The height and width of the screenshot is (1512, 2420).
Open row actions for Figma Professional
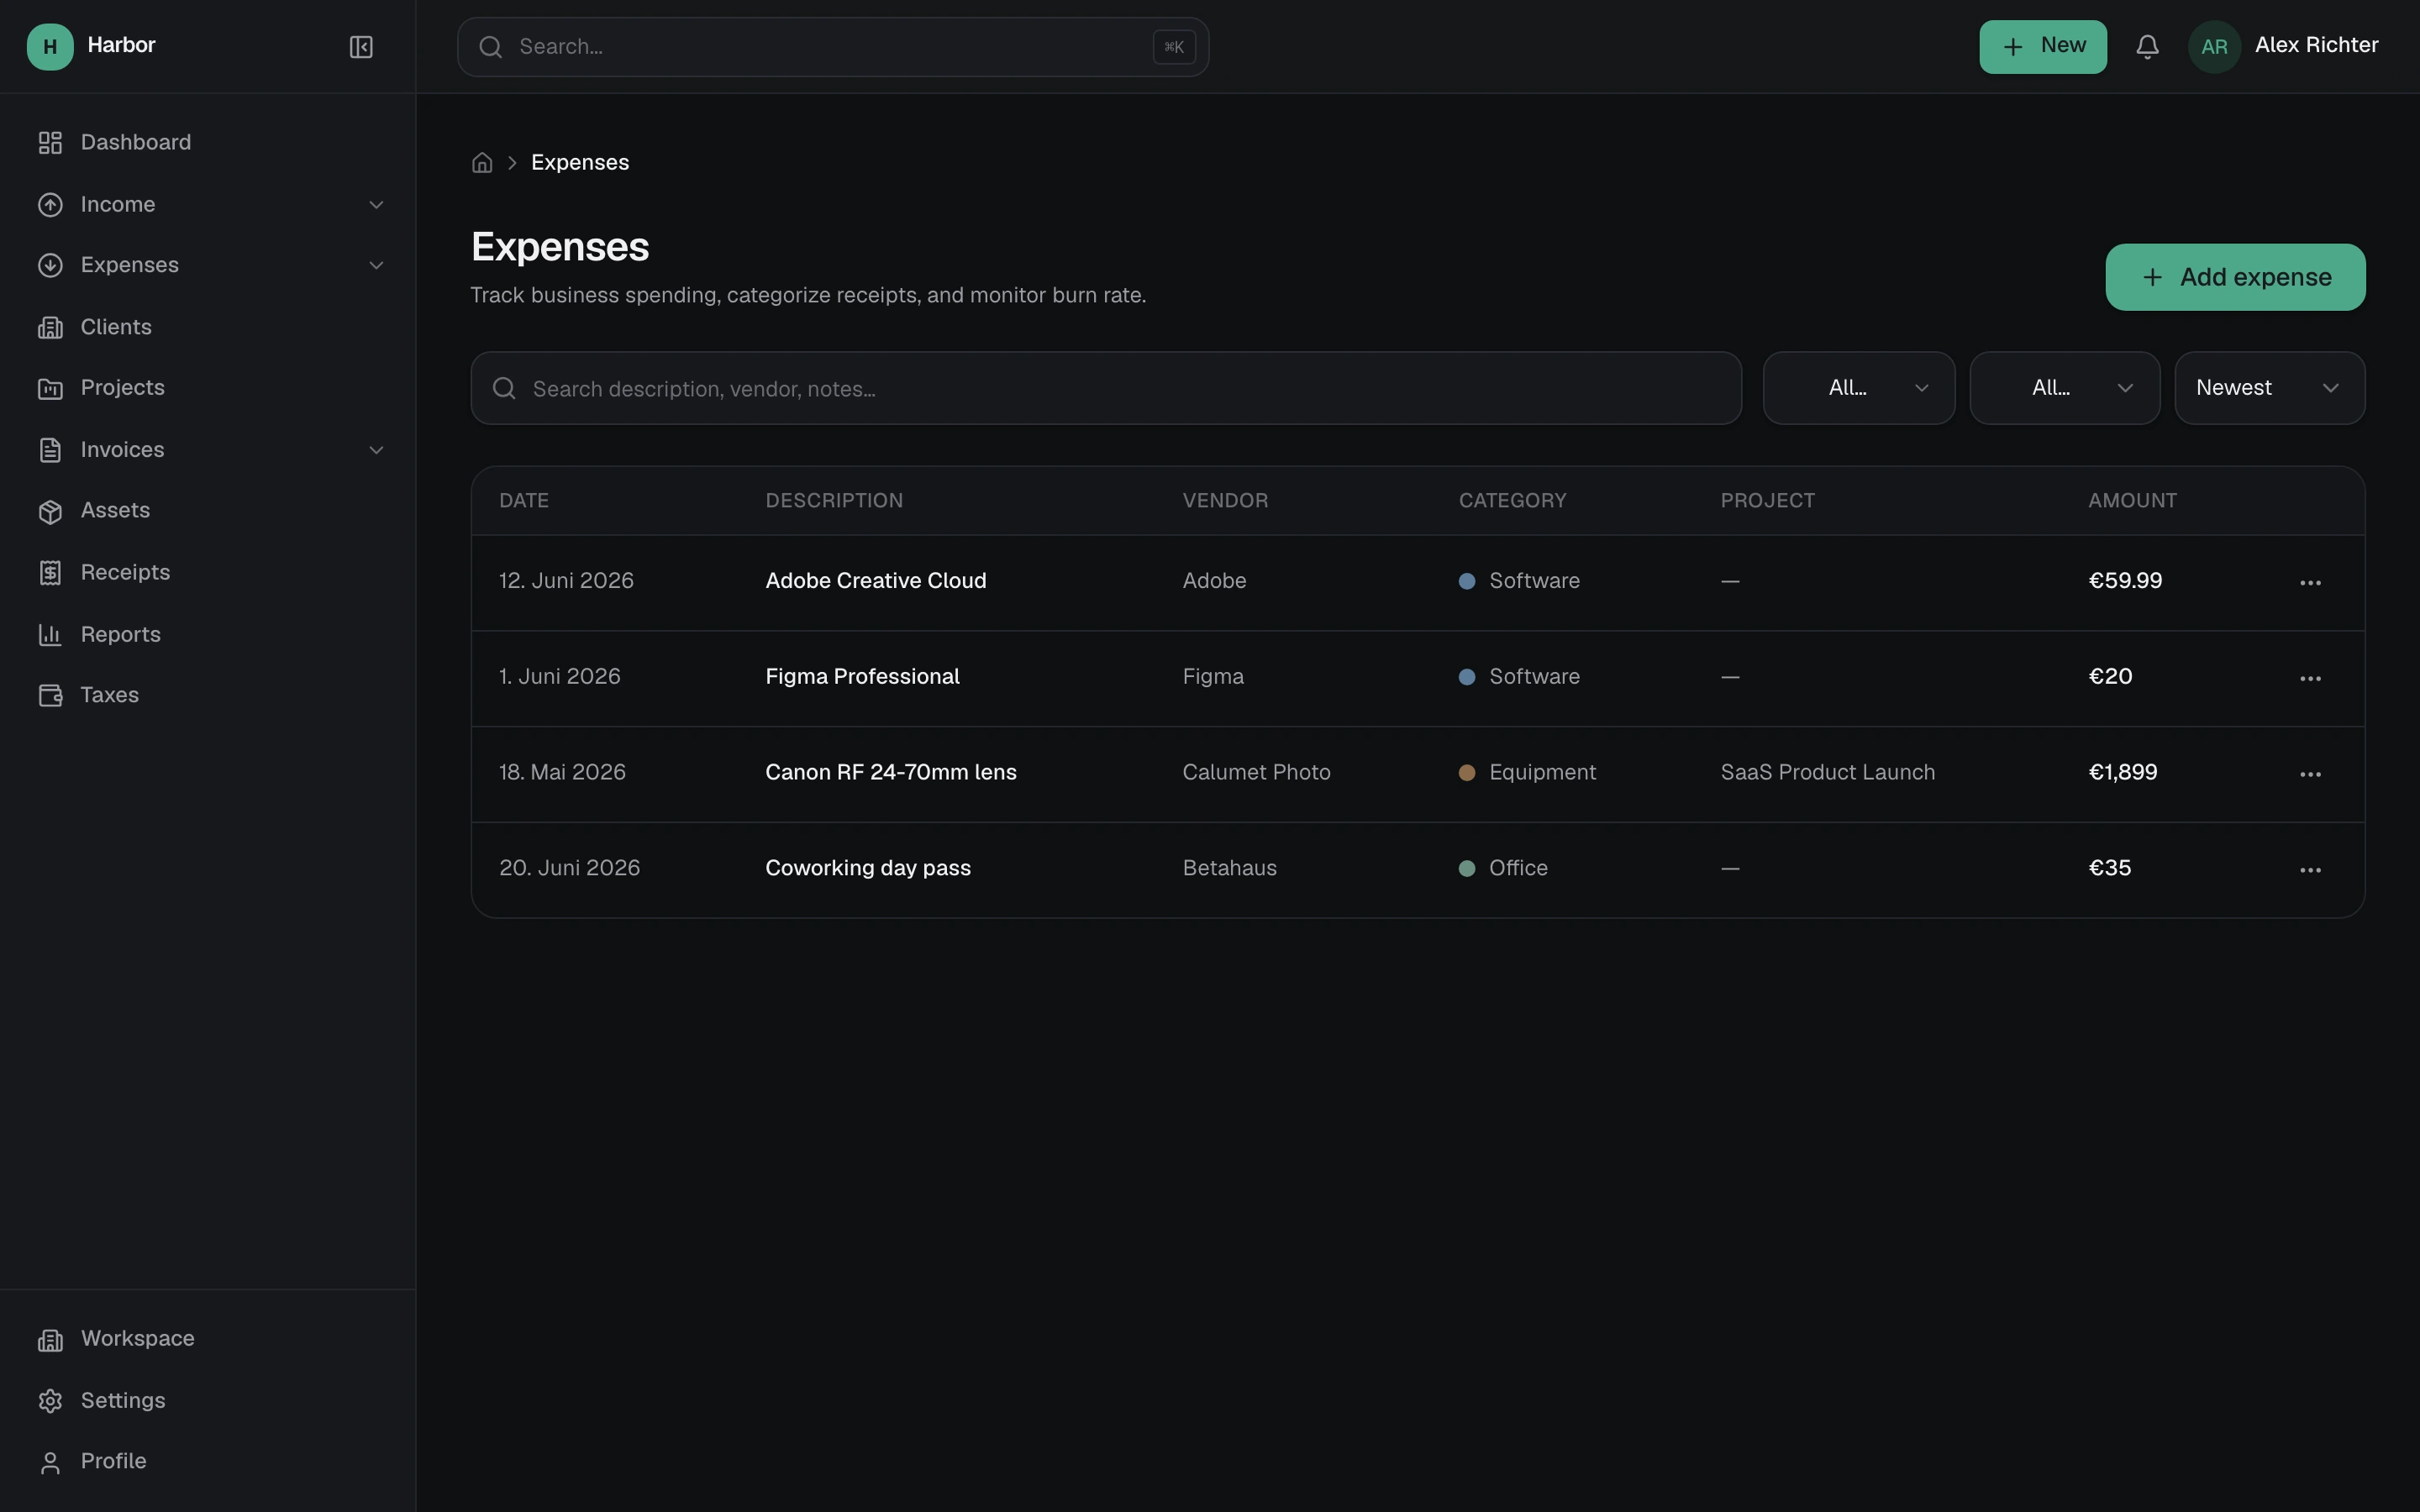[x=2310, y=679]
